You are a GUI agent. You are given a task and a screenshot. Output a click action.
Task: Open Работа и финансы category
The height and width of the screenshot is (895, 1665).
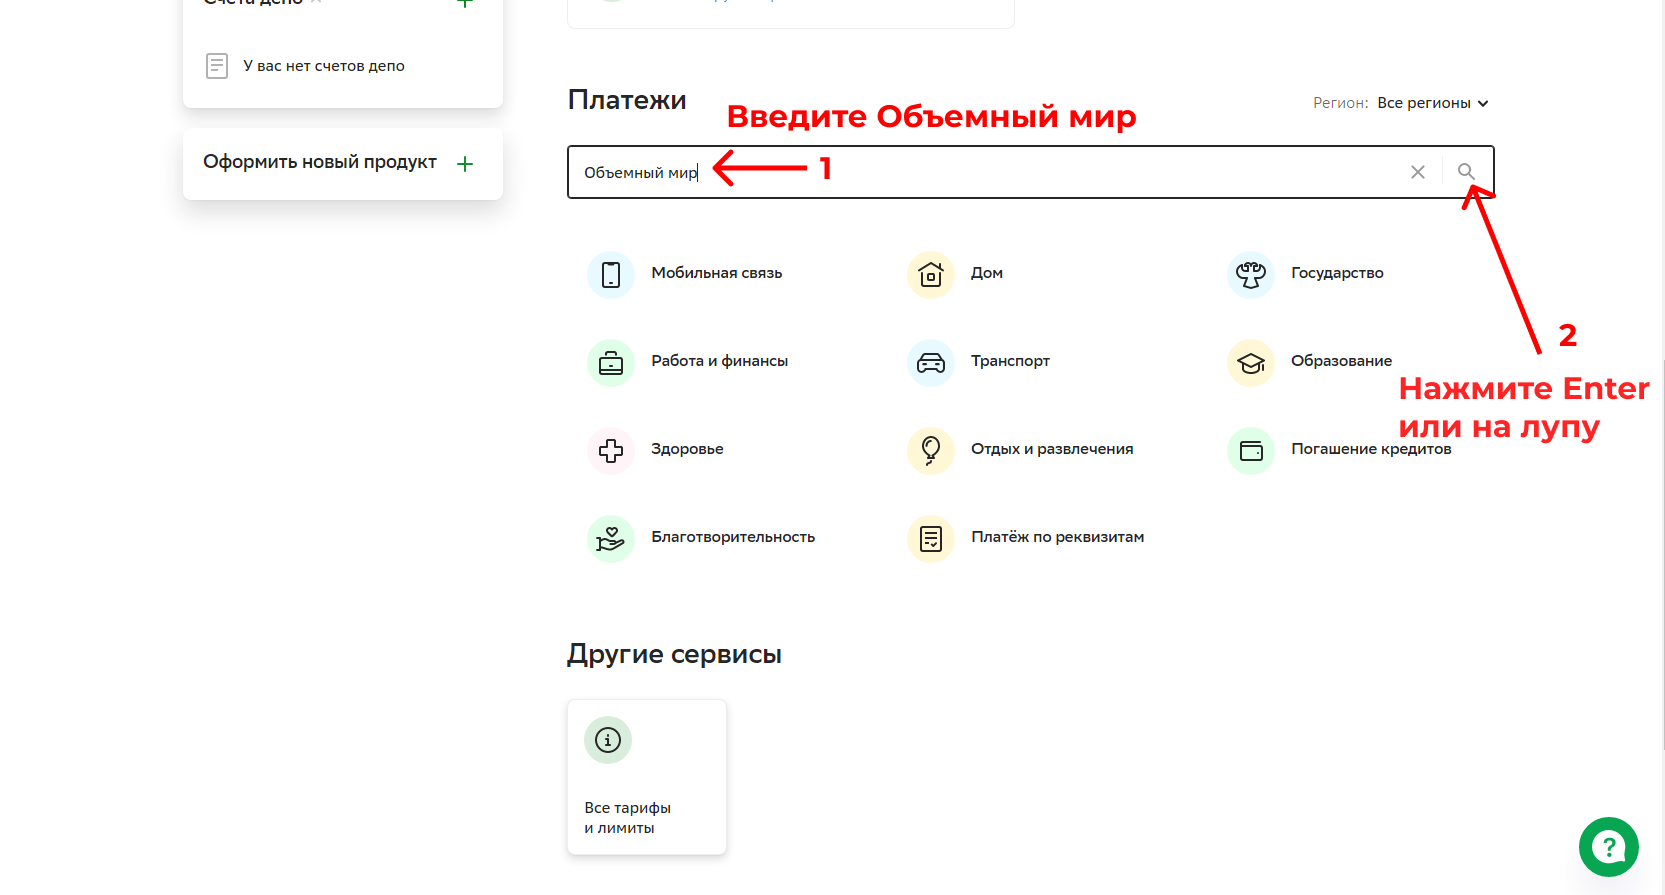click(x=719, y=361)
